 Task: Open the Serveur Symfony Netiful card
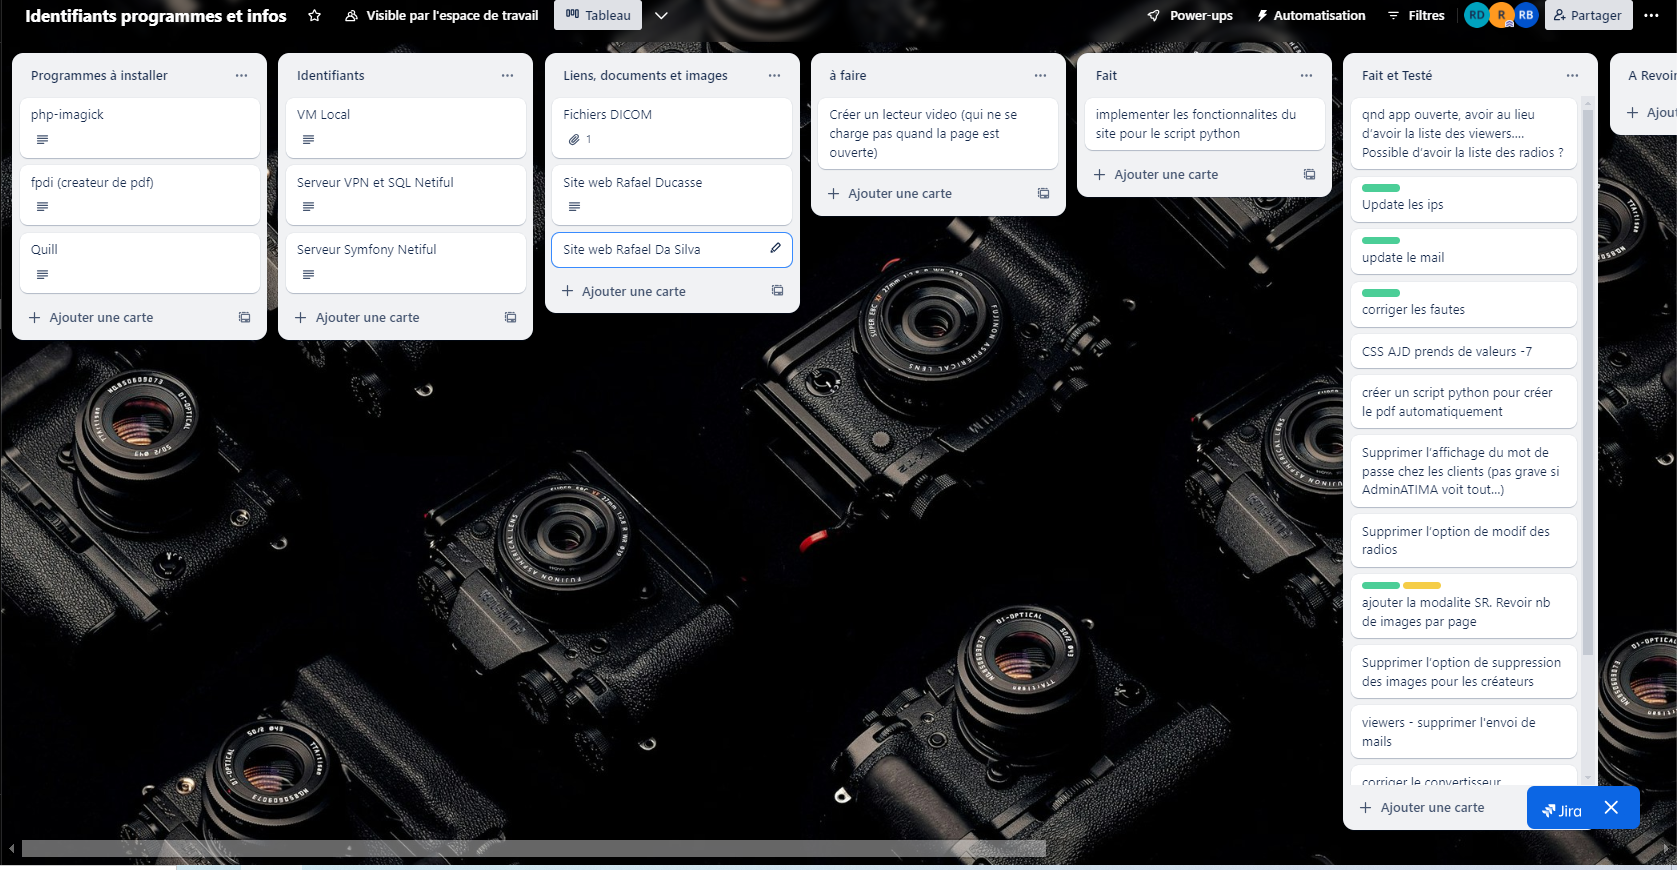[x=406, y=262]
